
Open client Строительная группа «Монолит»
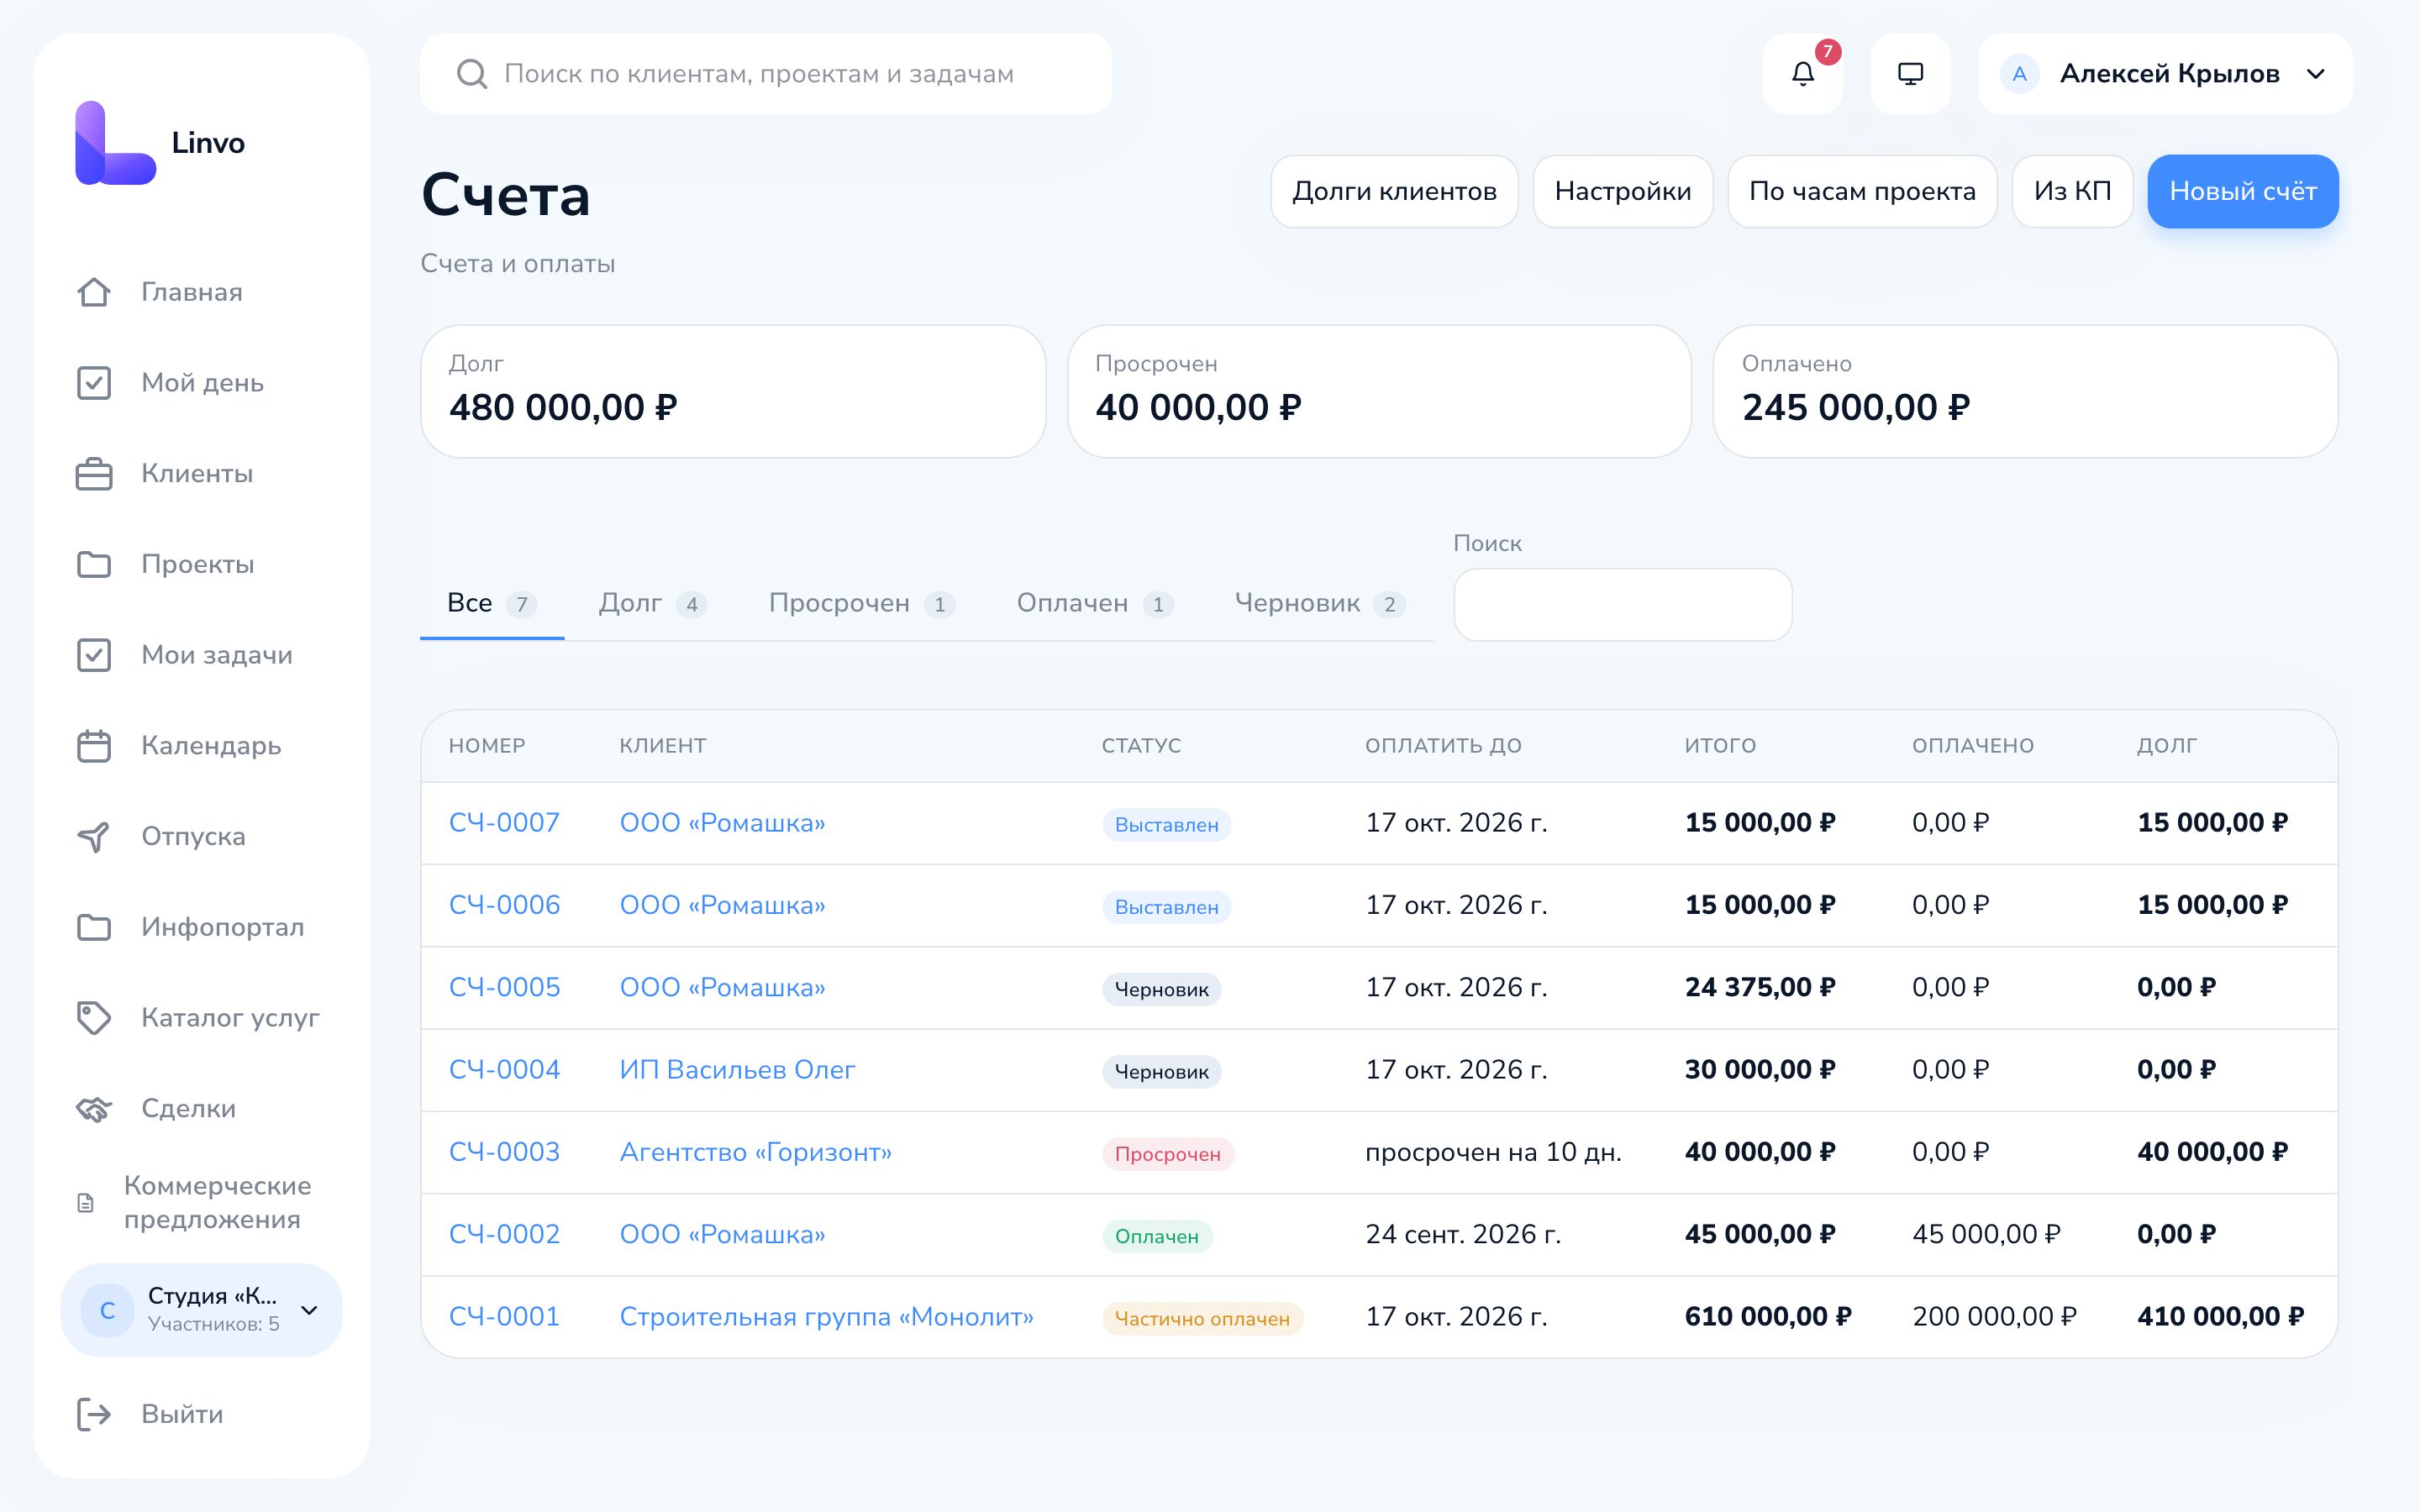click(x=826, y=1317)
